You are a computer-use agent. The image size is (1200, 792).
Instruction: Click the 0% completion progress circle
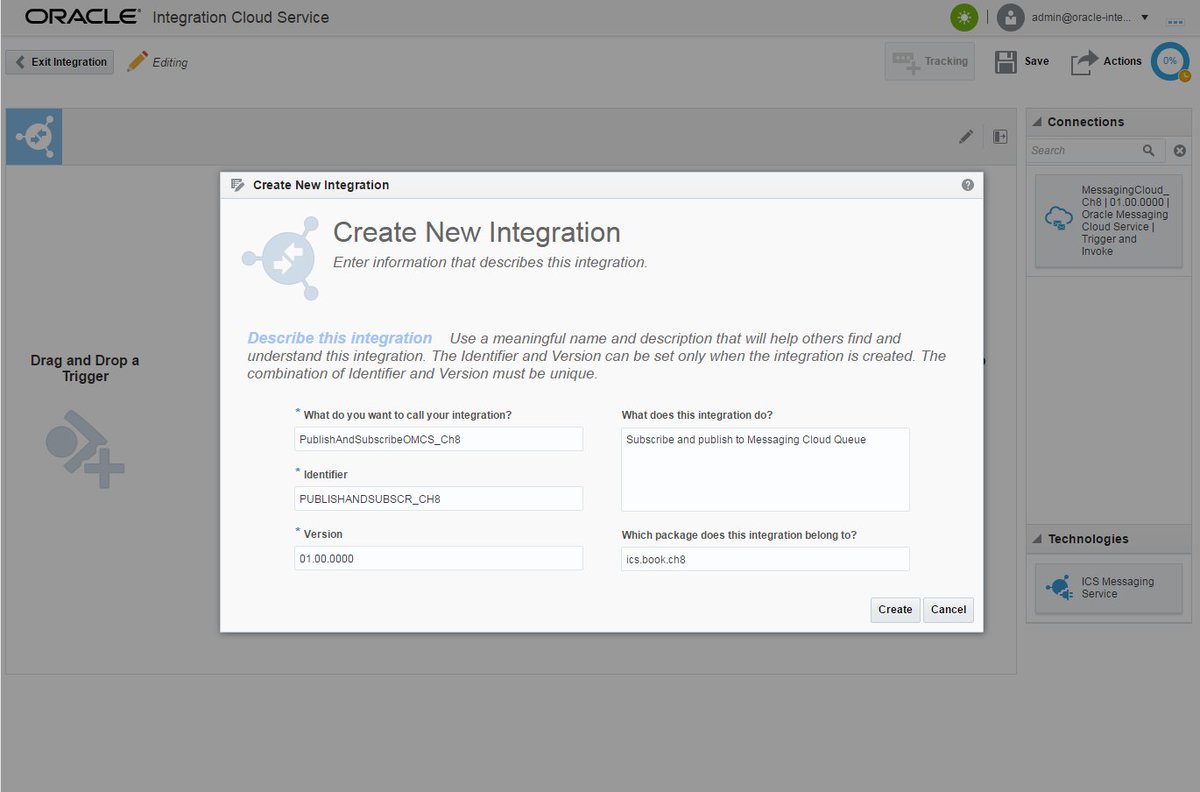tap(1170, 62)
